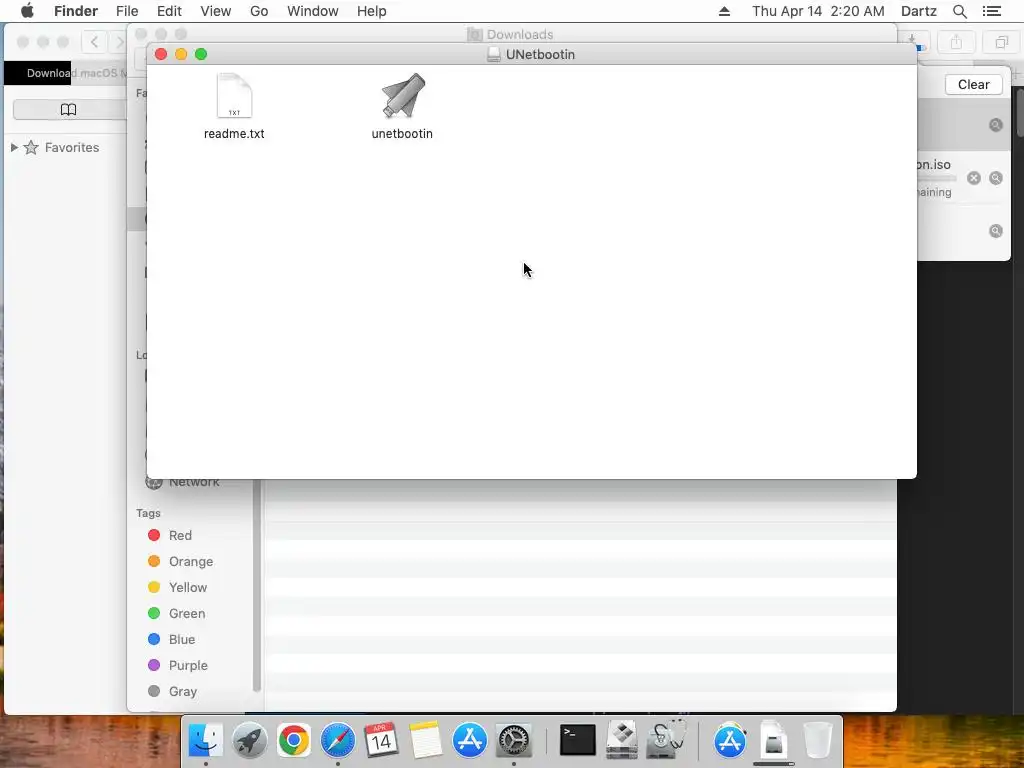Click the Safari downloads popover scrollbar
This screenshot has height=768, width=1024.
coord(1019,112)
